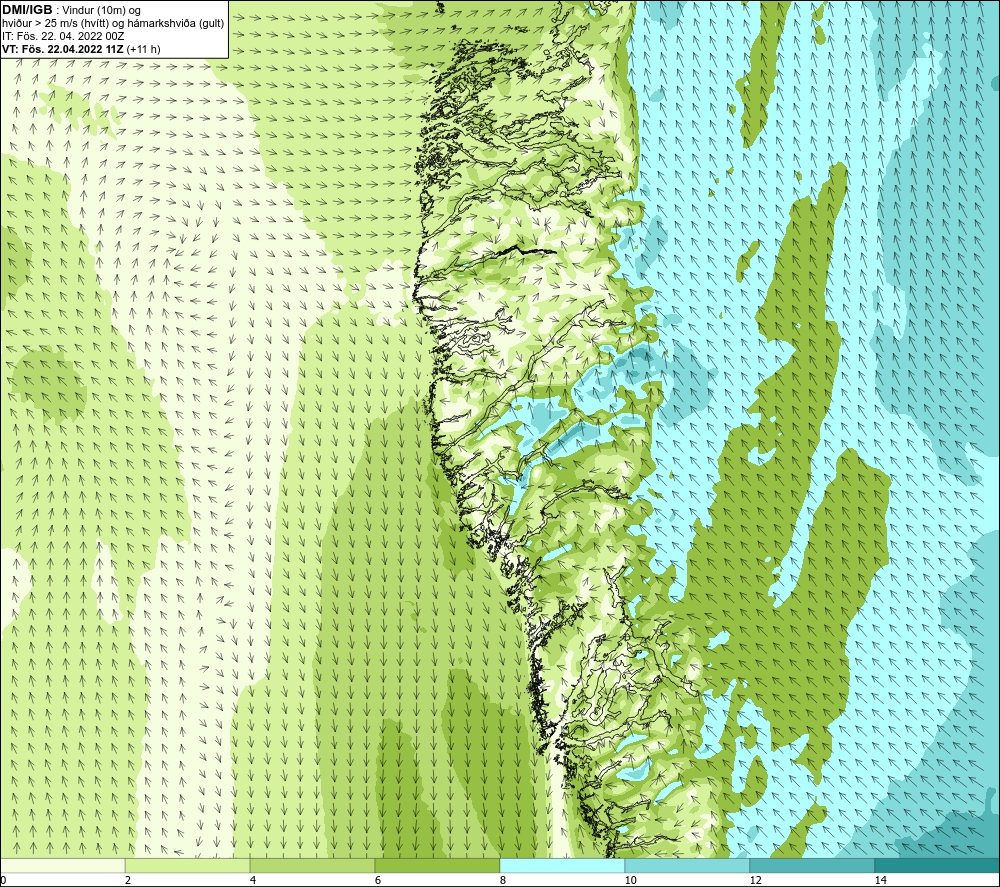Screen dimensions: 1000x887
Task: Click the legend scale label '8'
Action: click(x=503, y=881)
